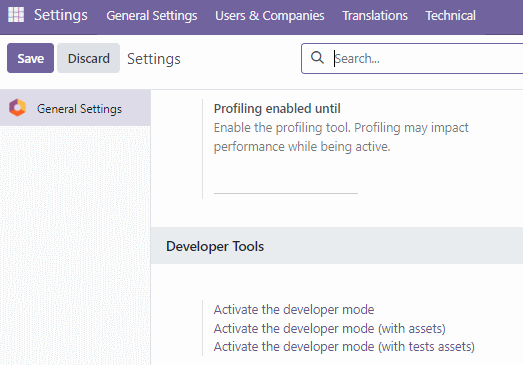Click the Settings breadcrumb title
Image resolution: width=523 pixels, height=365 pixels.
154,59
